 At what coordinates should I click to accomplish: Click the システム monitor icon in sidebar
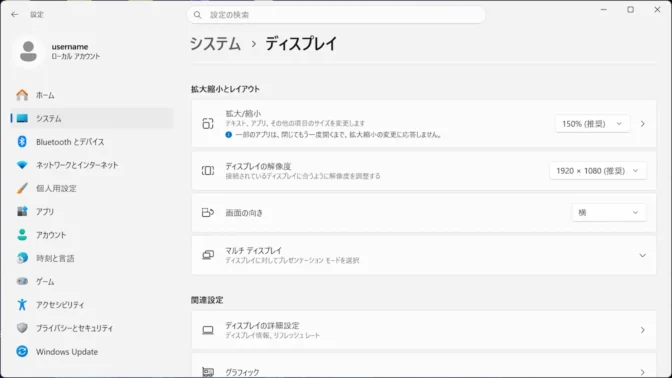tap(22, 118)
